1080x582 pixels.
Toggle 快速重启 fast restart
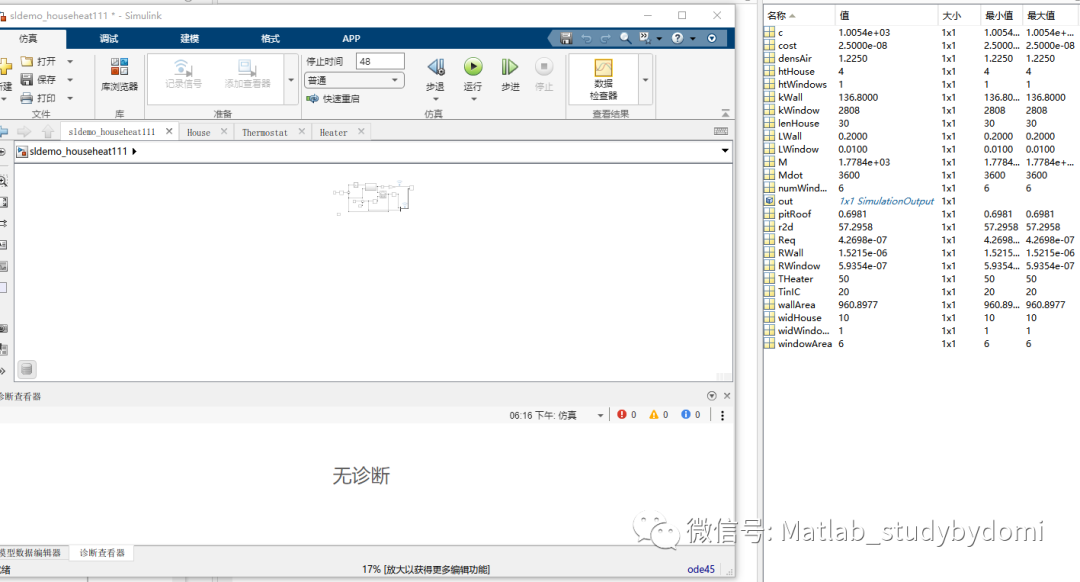[333, 98]
